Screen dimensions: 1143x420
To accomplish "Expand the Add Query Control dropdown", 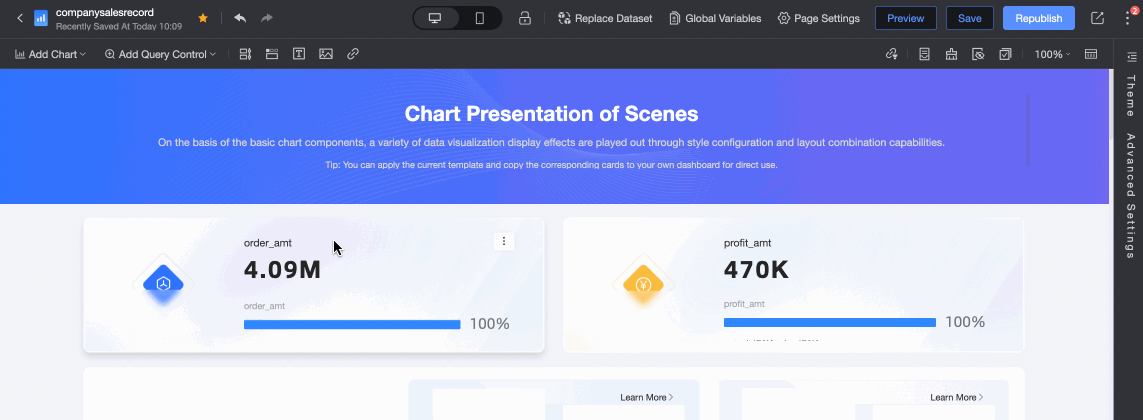I will 160,54.
